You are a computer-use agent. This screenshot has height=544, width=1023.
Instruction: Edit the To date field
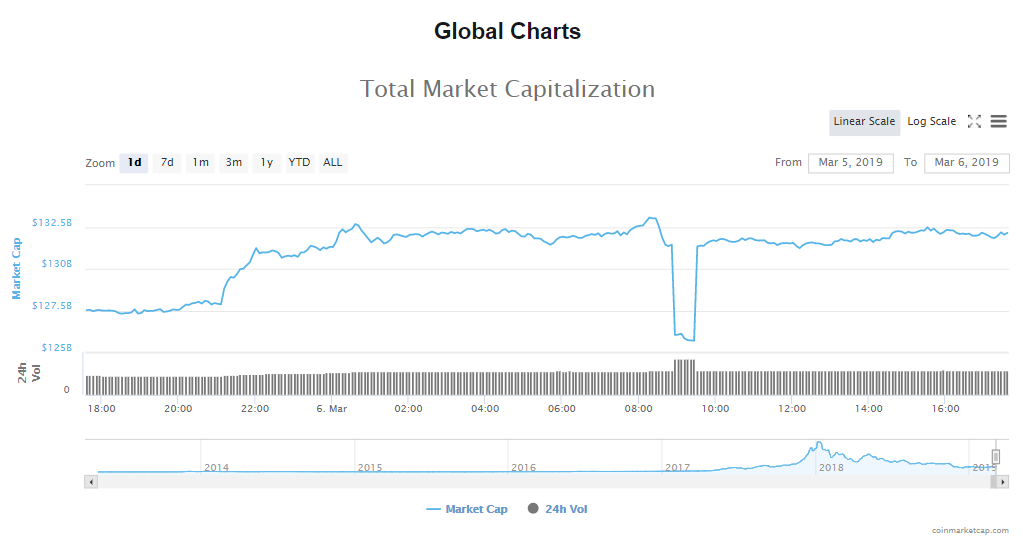click(966, 163)
